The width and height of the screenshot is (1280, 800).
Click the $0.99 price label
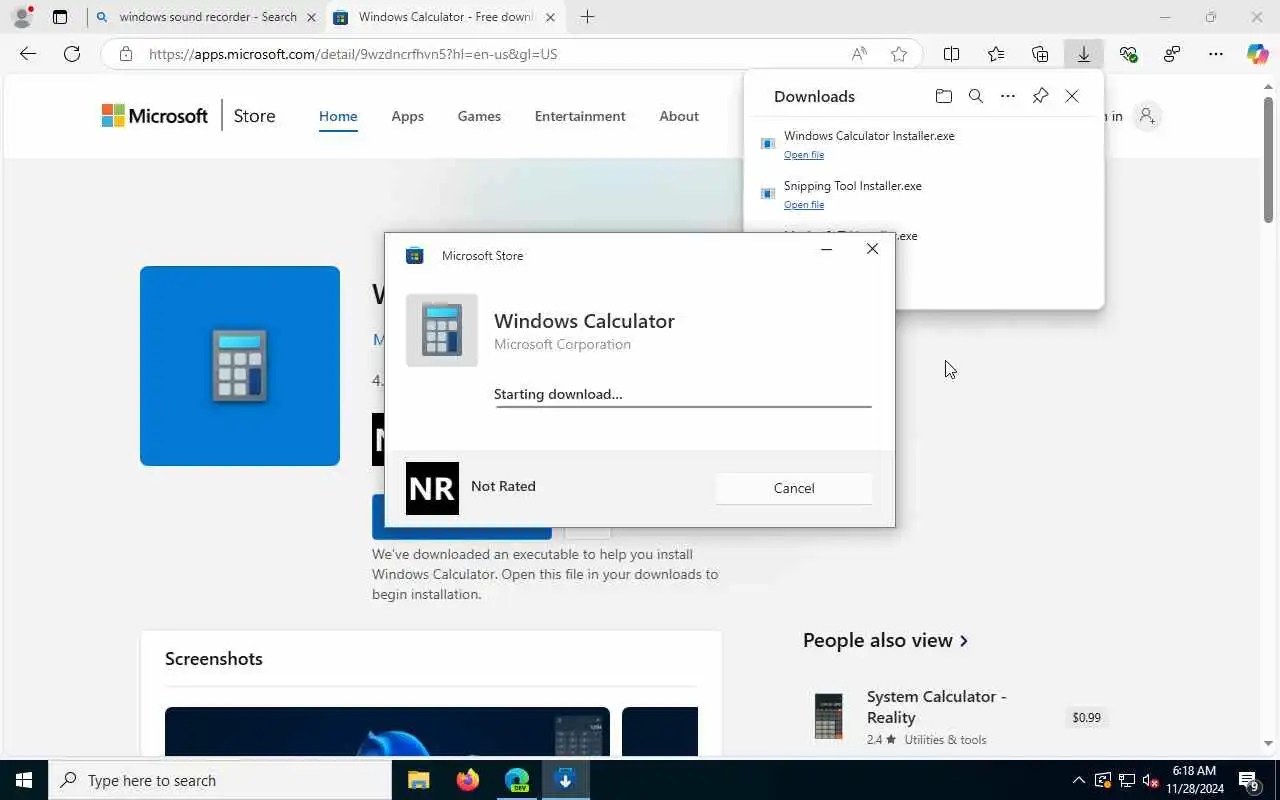(x=1086, y=717)
